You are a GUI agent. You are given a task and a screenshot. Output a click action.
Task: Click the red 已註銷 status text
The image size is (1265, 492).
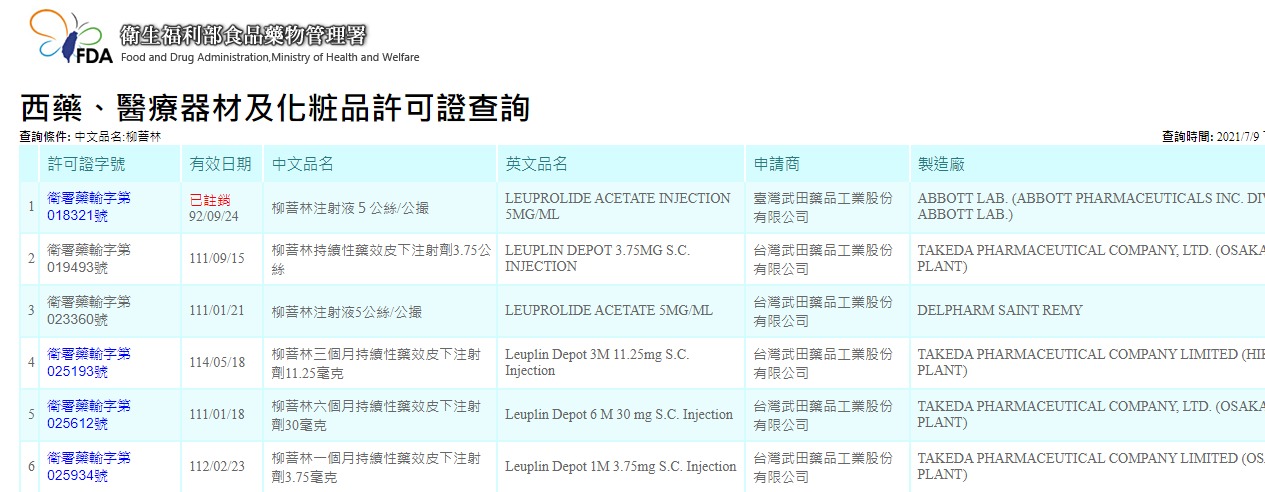click(x=210, y=199)
